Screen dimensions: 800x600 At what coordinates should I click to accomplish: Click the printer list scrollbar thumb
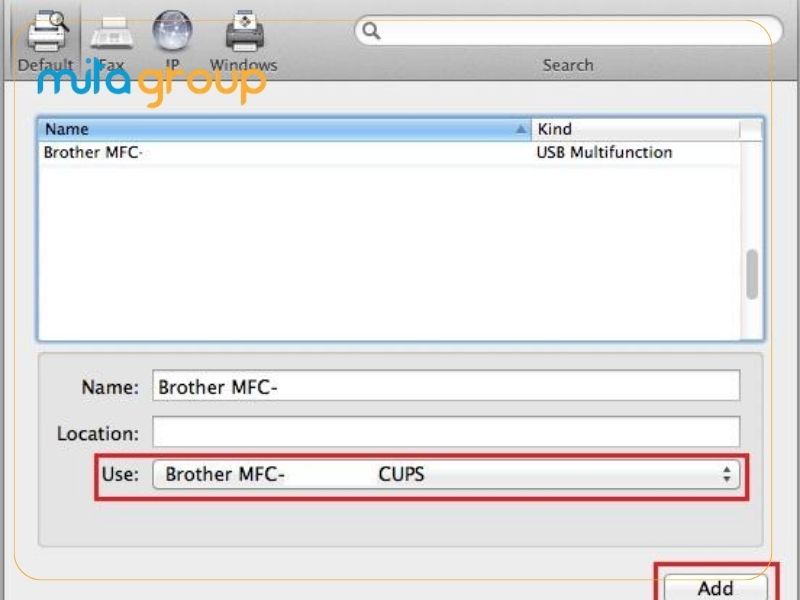coord(752,274)
